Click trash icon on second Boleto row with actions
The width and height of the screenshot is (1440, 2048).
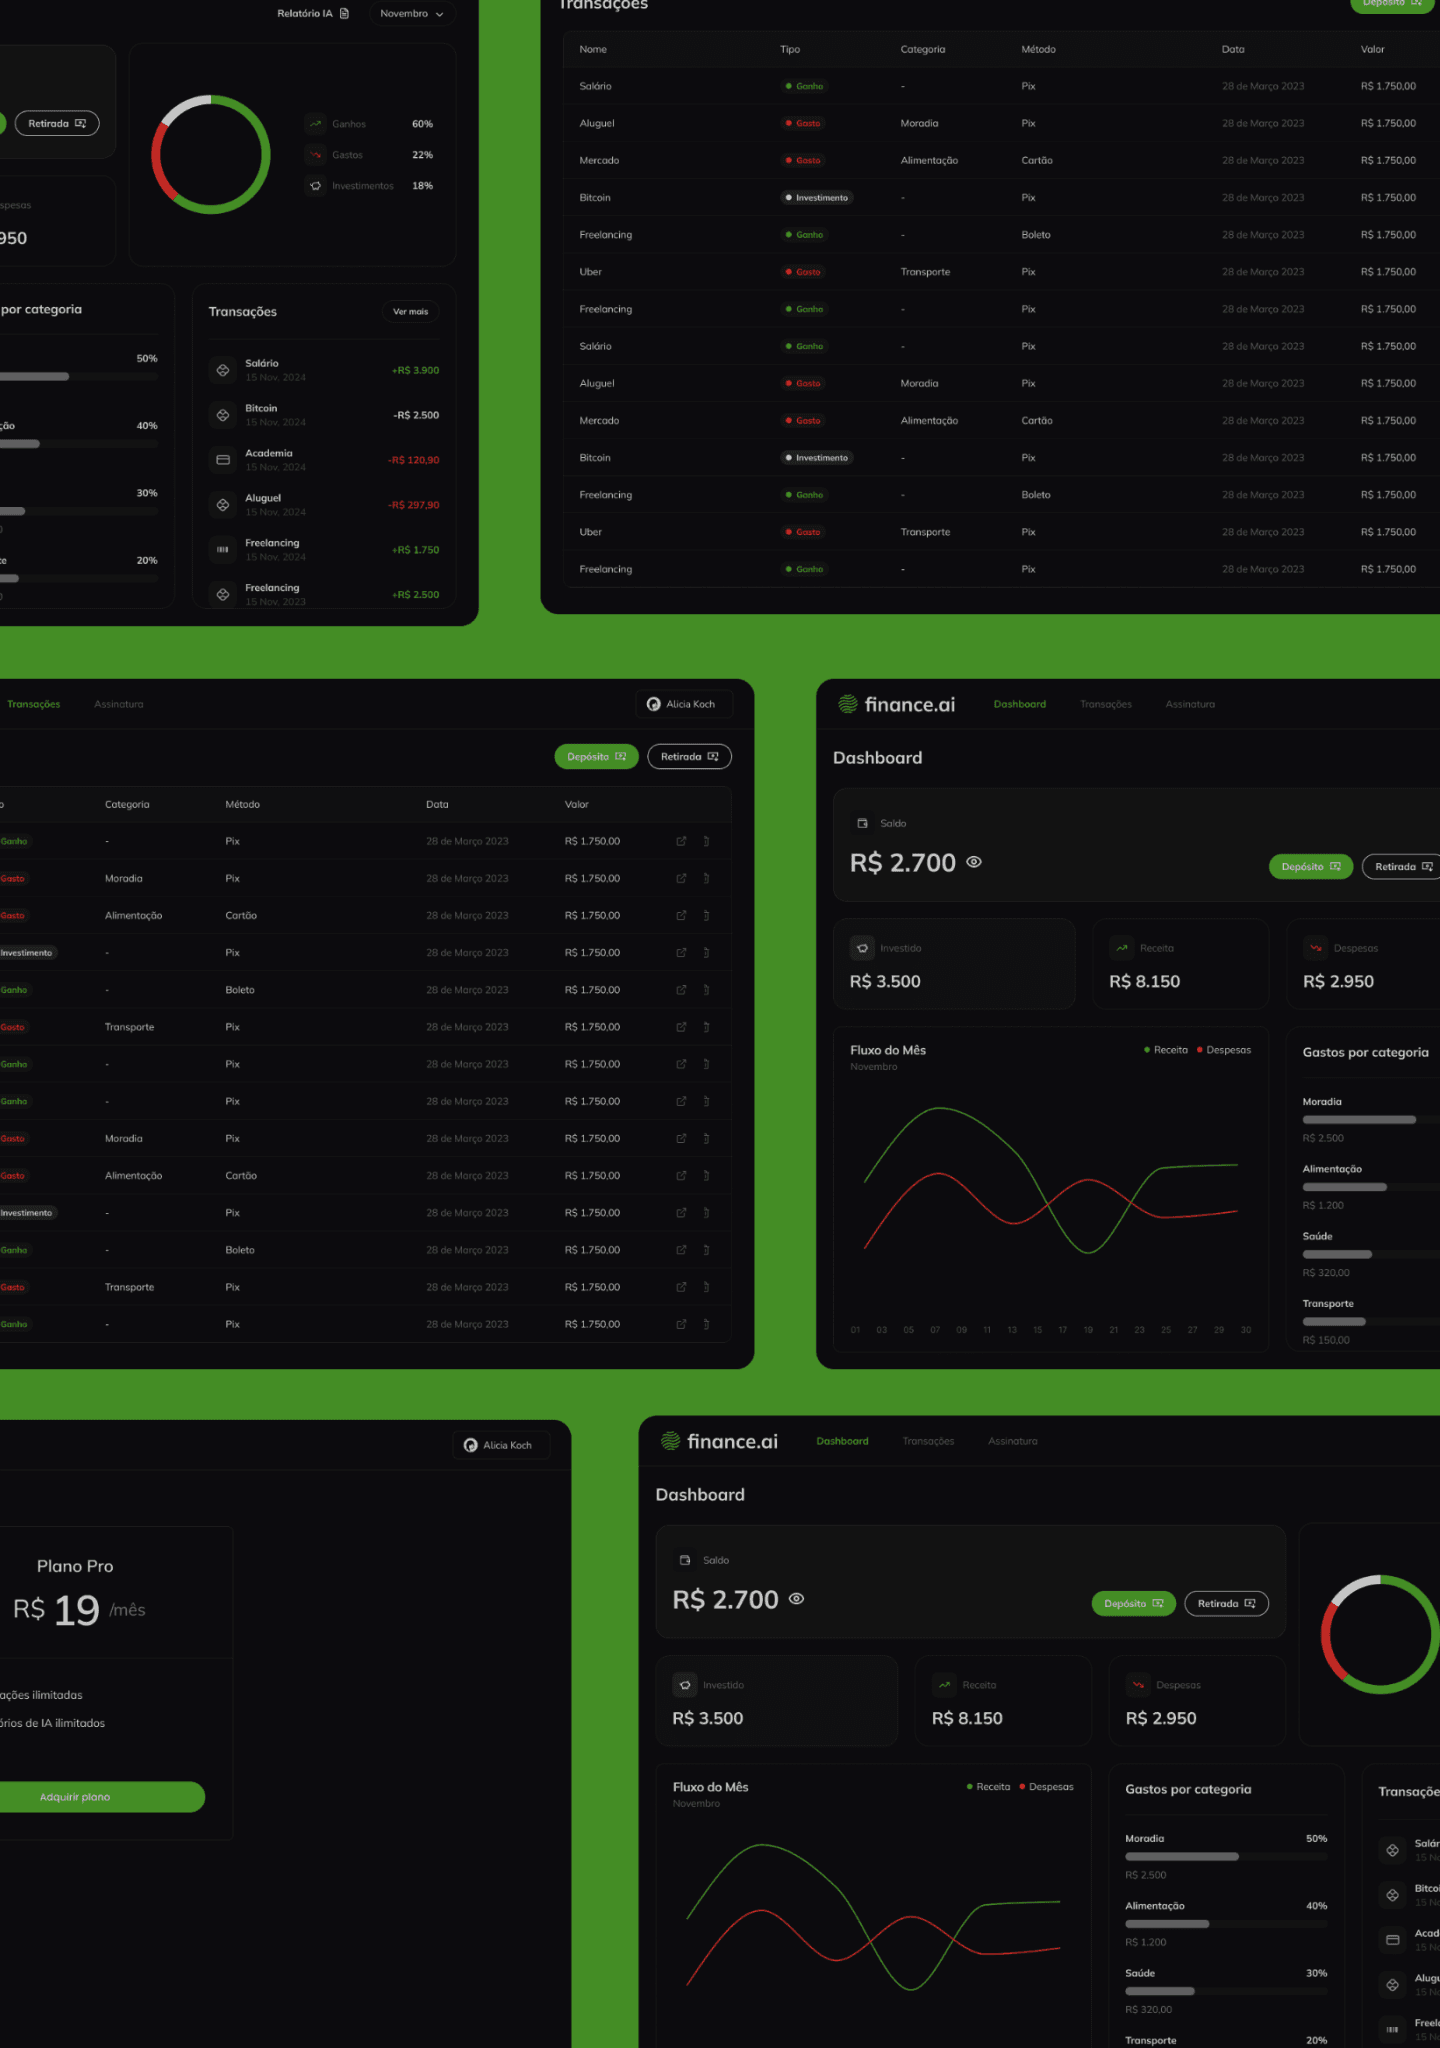coord(706,1250)
